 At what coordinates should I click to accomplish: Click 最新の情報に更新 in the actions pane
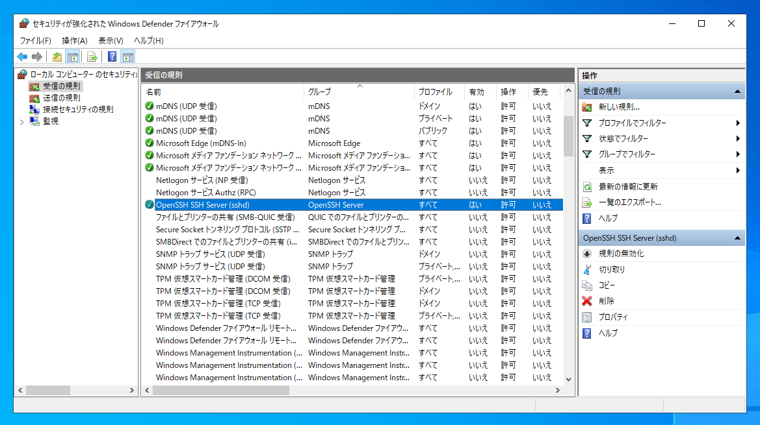[x=628, y=187]
